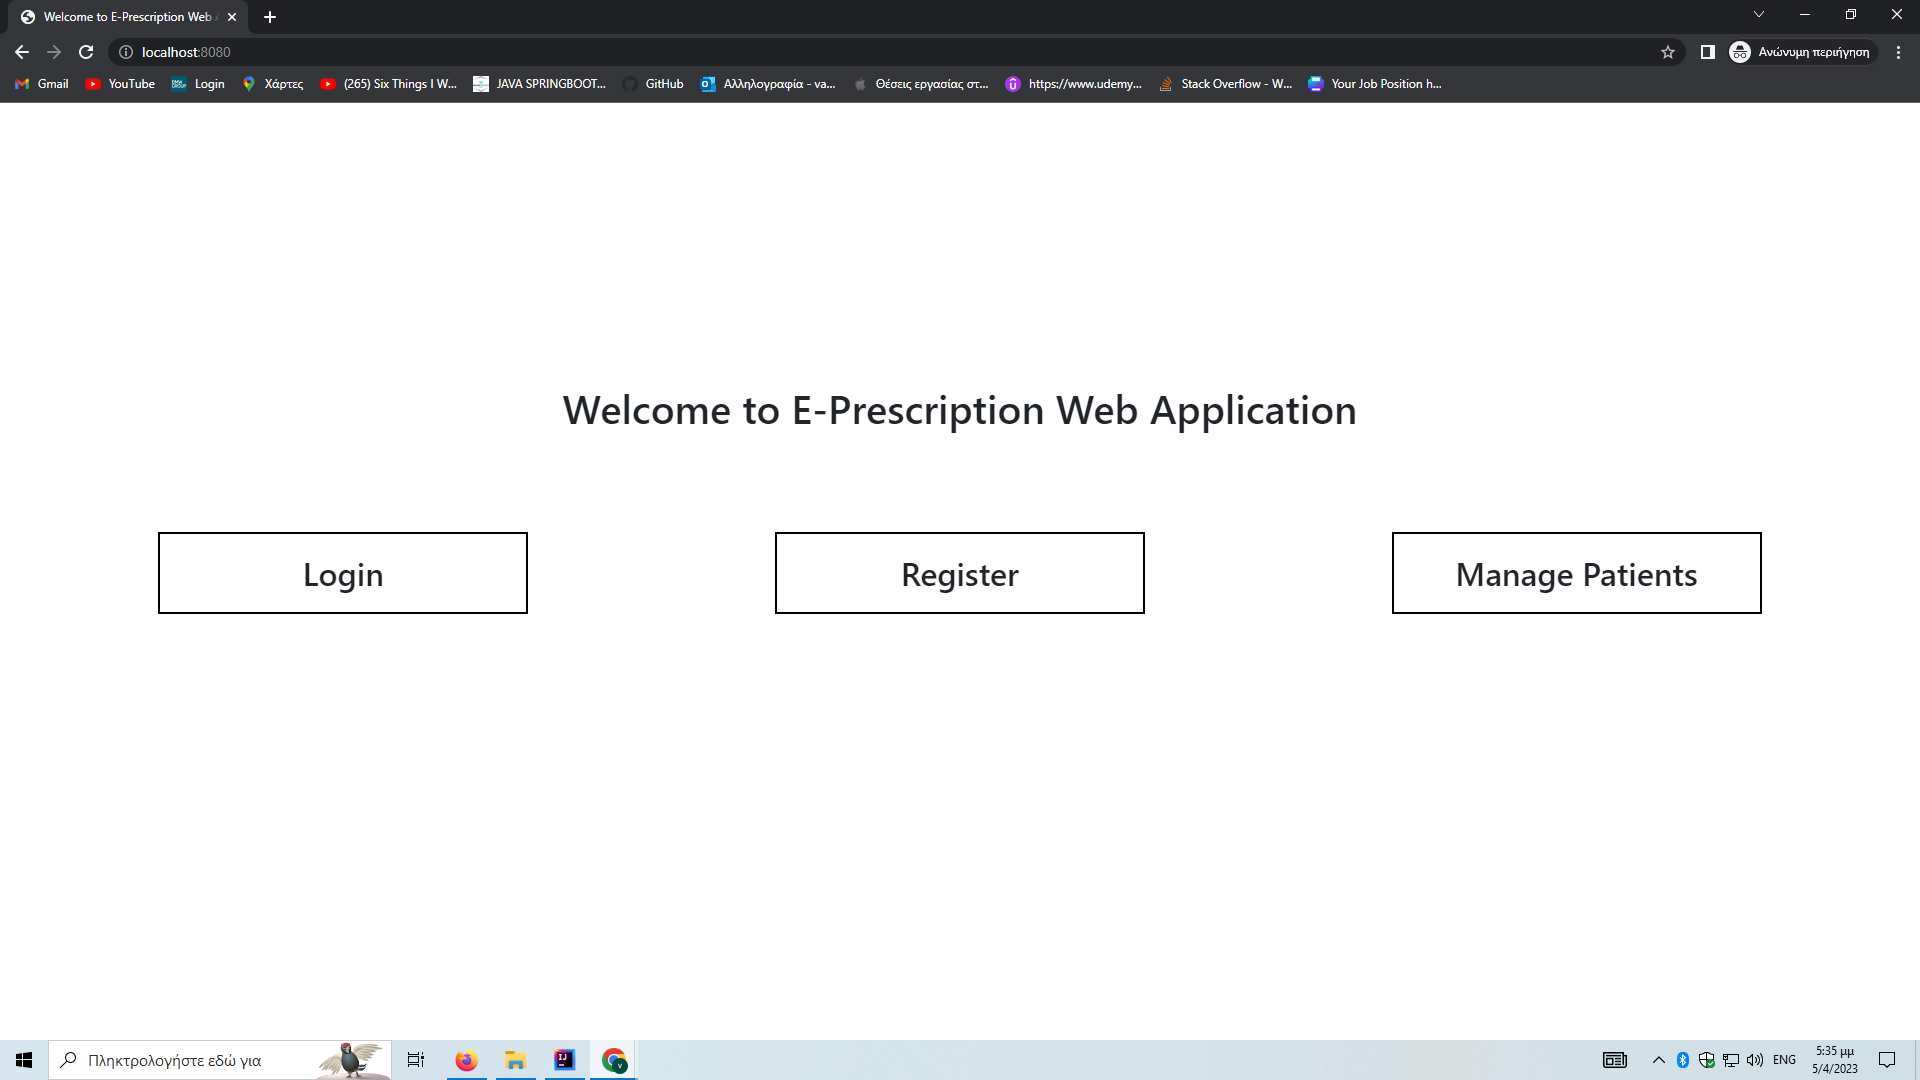Open the Stack Overflow bookmark
Viewport: 1920px width, 1080px height.
tap(1226, 84)
